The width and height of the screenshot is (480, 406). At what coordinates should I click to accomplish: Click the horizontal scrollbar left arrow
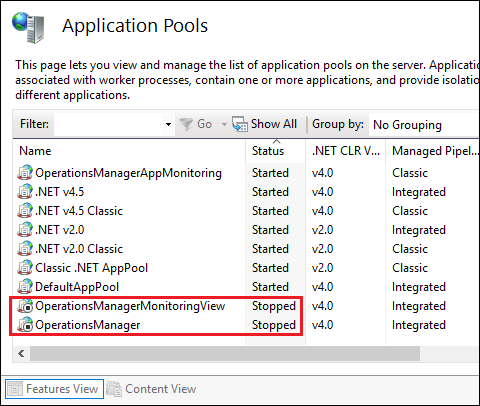[21, 353]
